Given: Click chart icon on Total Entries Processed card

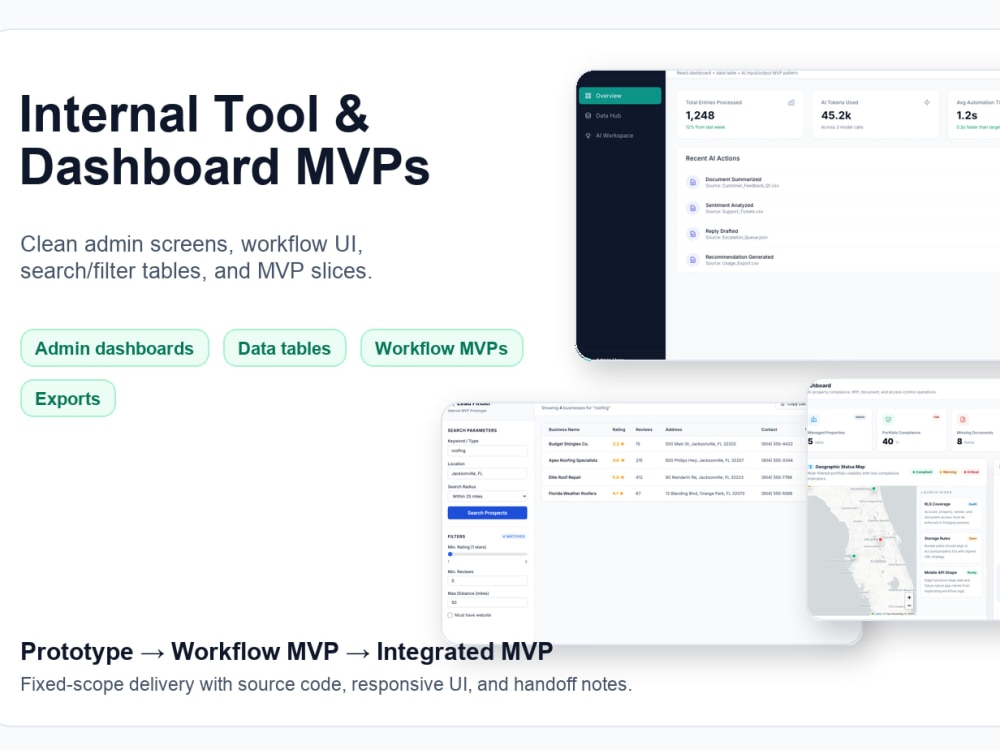Looking at the screenshot, I should click(x=791, y=102).
